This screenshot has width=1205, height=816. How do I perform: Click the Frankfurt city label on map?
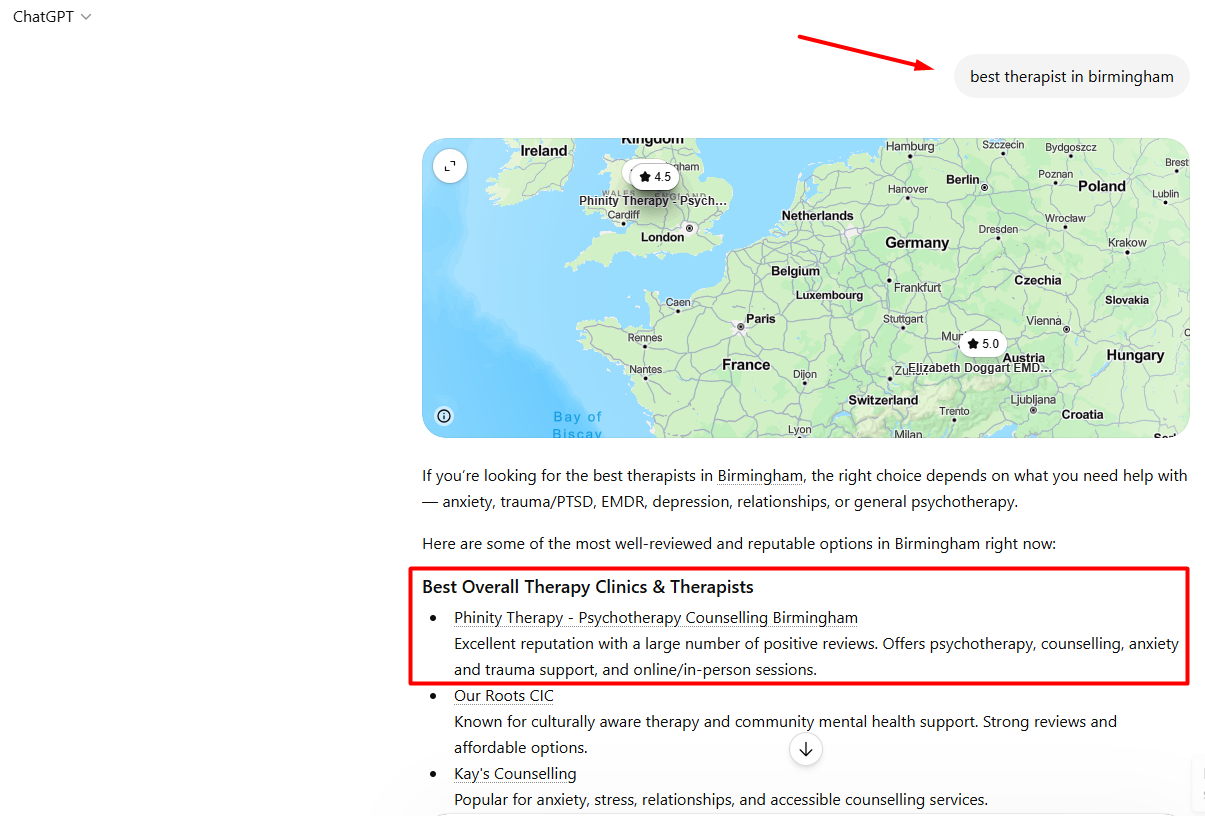pyautogui.click(x=918, y=287)
